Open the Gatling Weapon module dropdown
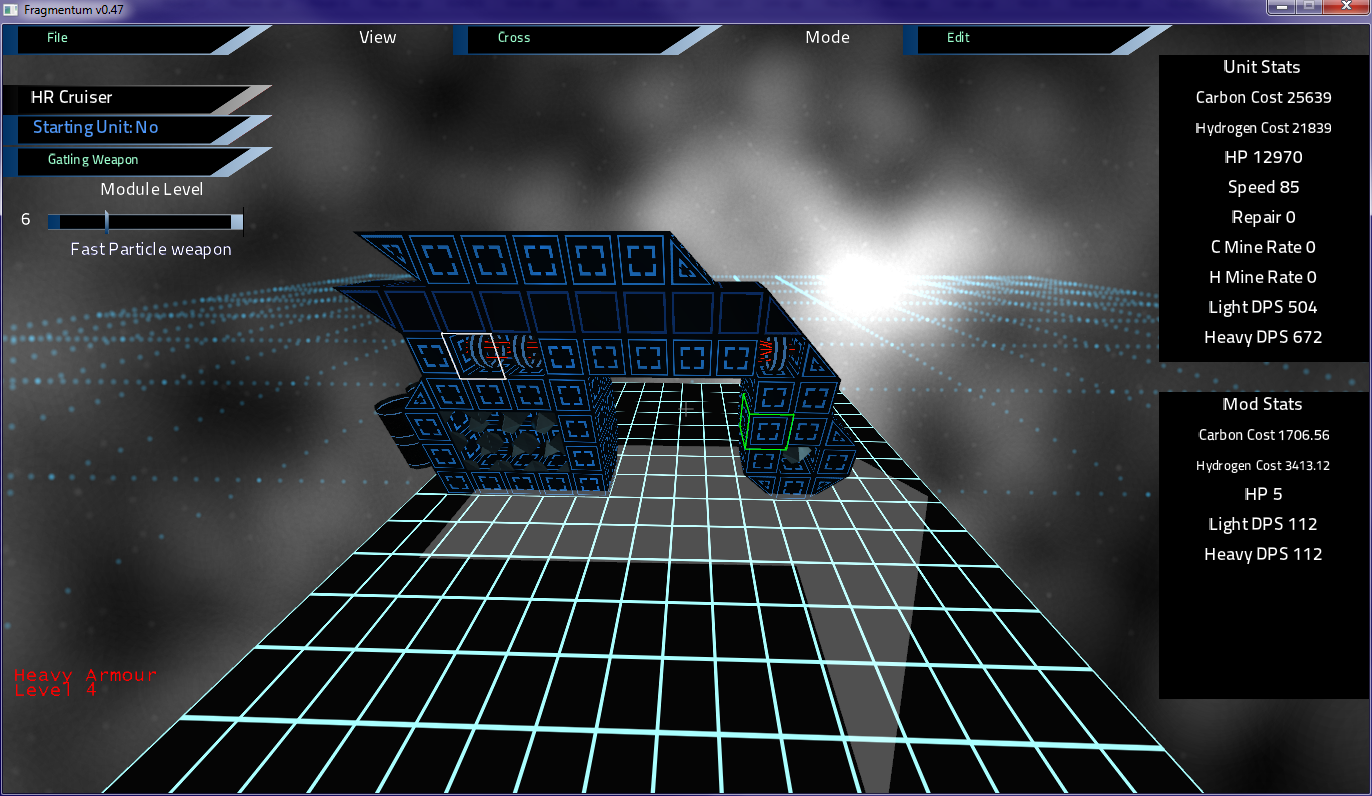 [x=137, y=161]
